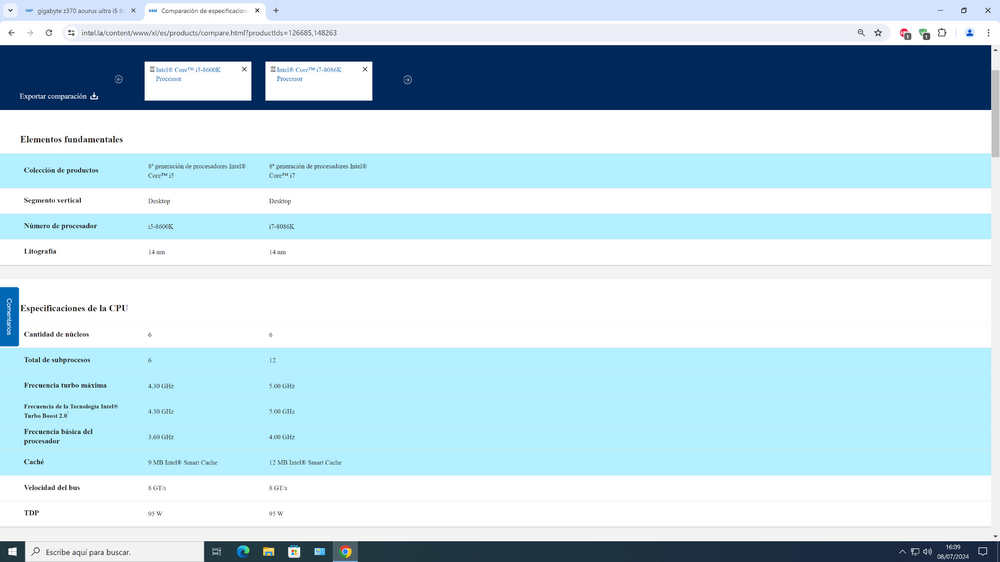Remove i7-8086K from comparison
The height and width of the screenshot is (562, 1000).
click(365, 70)
